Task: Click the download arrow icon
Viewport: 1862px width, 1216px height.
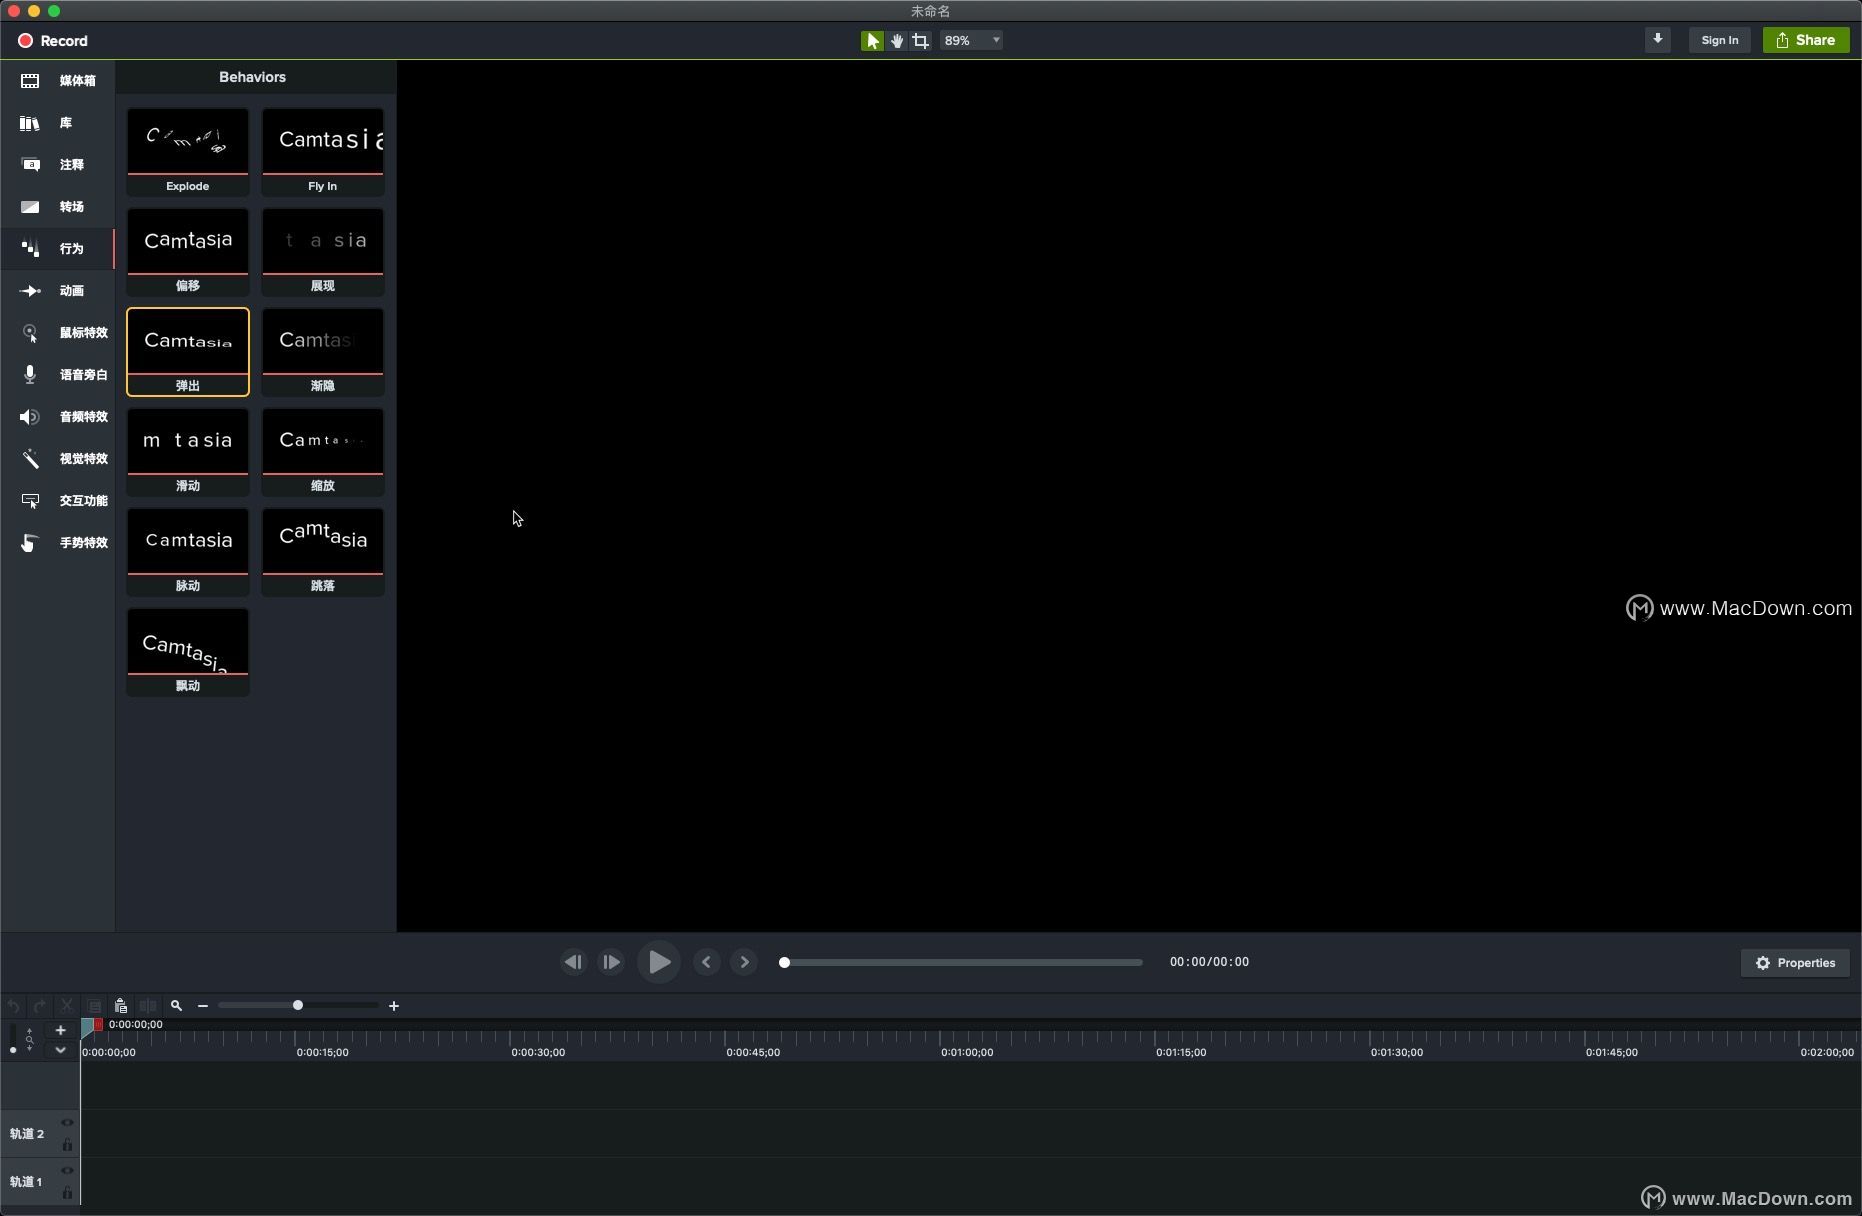Action: point(1657,40)
